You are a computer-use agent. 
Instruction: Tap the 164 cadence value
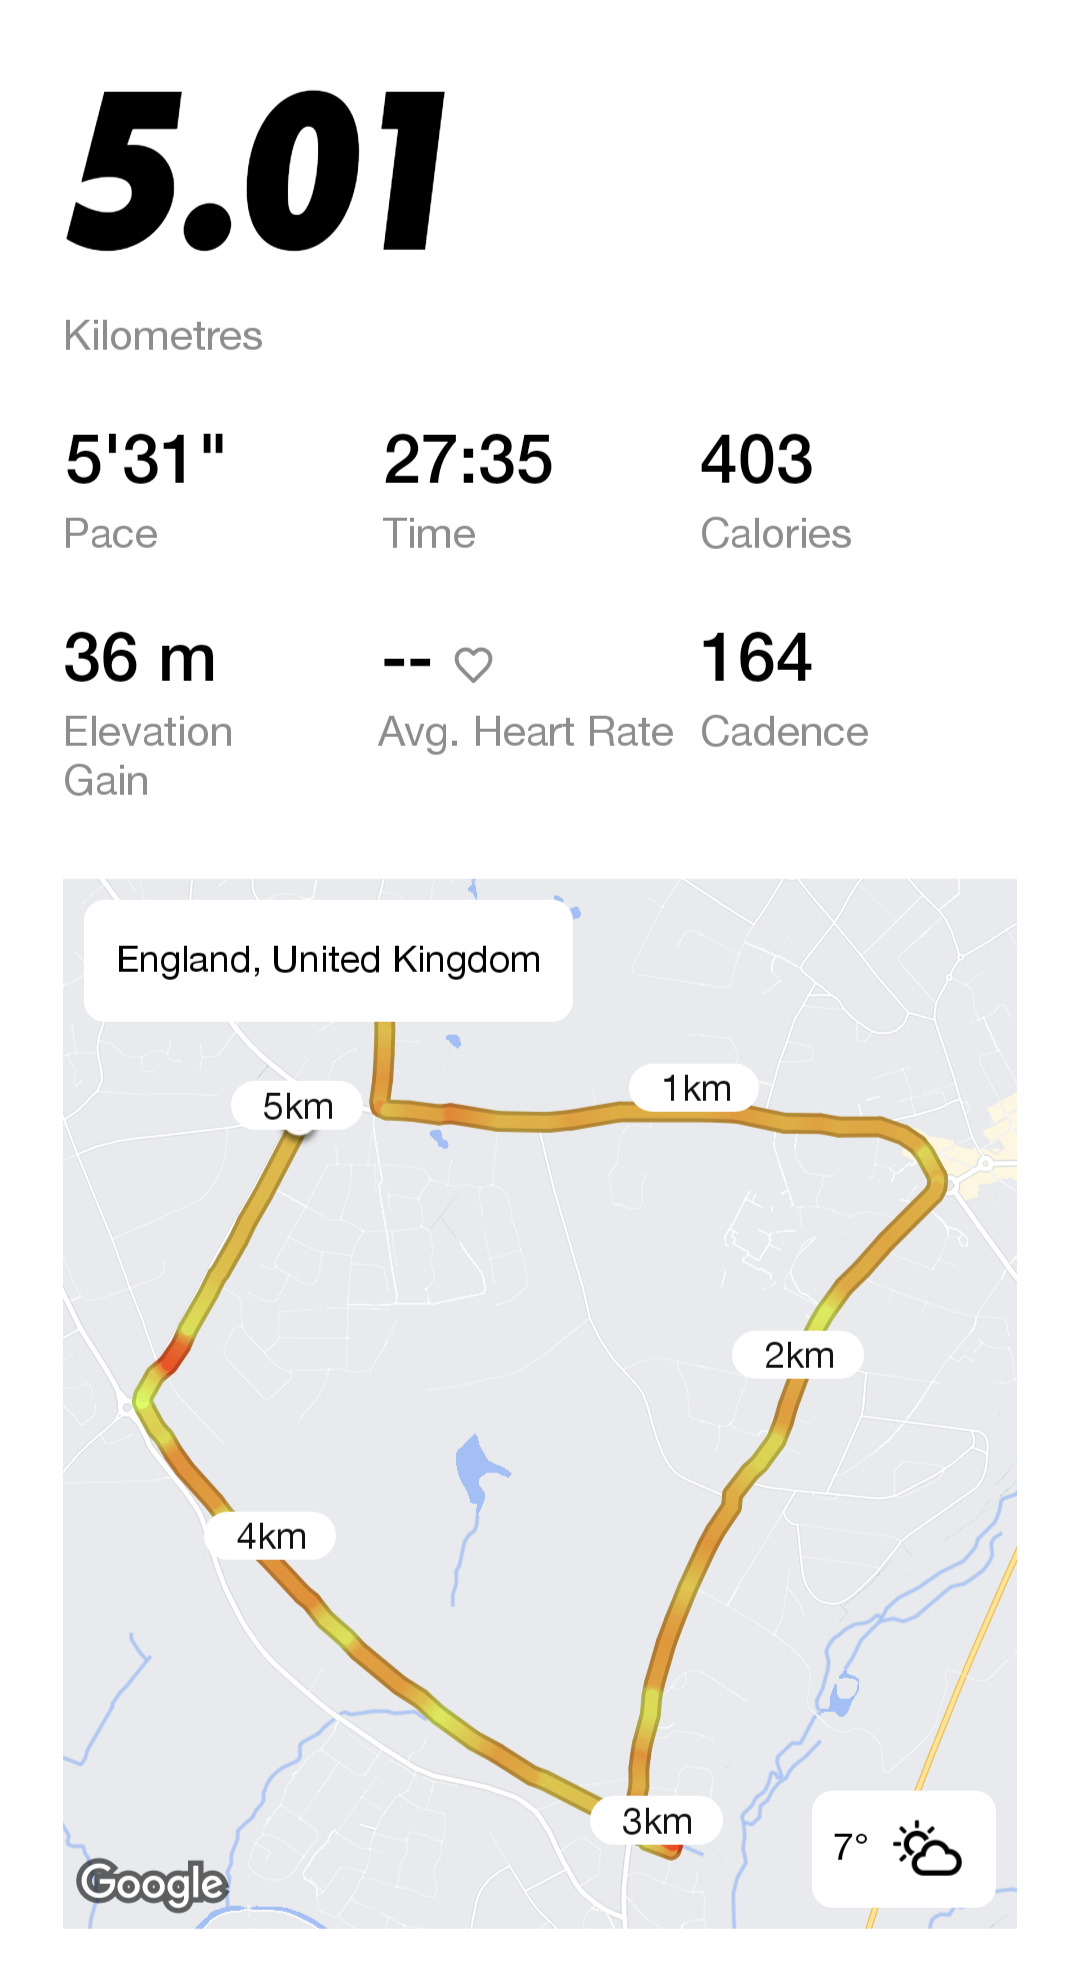756,658
